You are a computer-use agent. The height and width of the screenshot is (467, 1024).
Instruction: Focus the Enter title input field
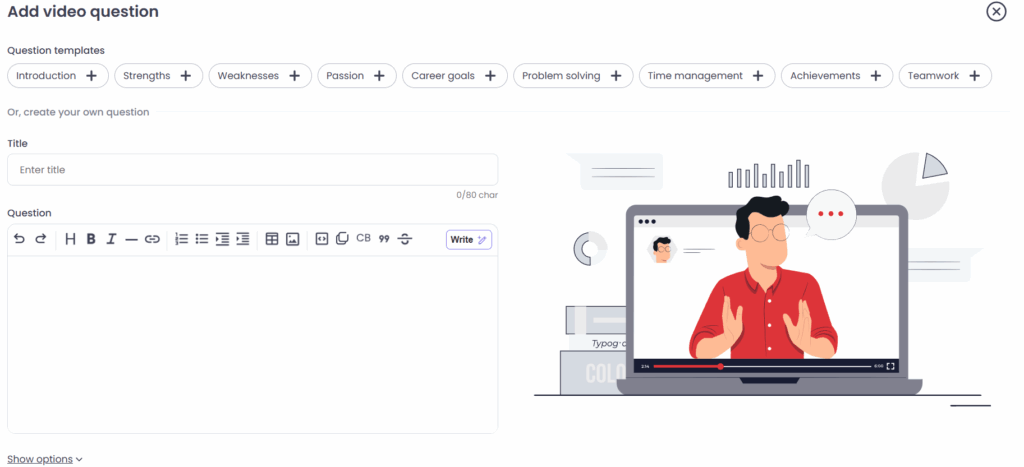click(253, 170)
